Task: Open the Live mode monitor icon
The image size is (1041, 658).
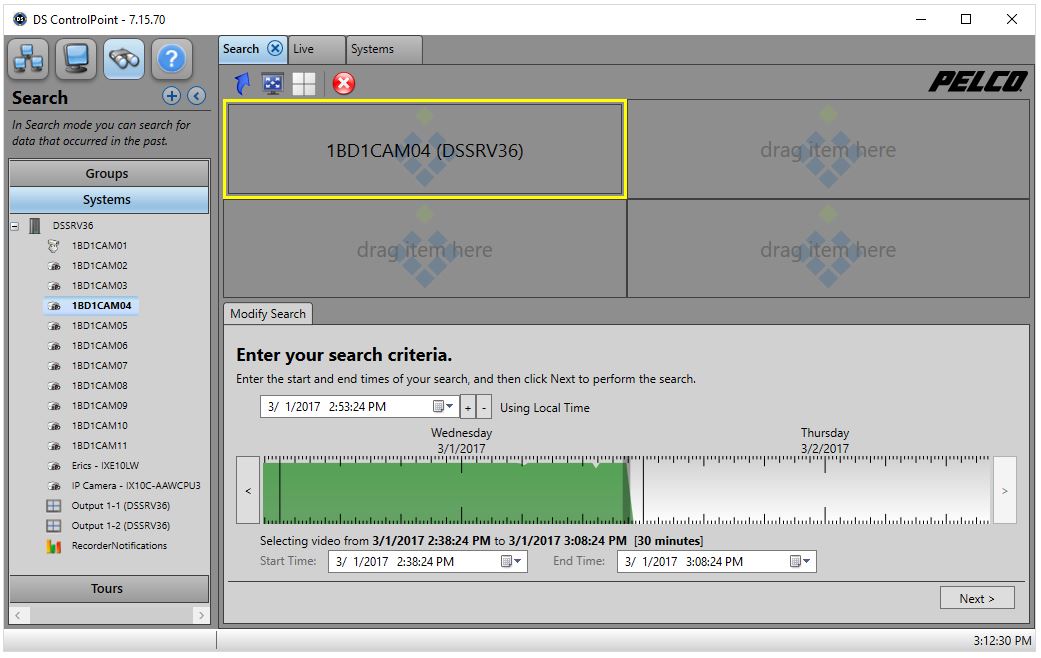Action: [x=76, y=58]
